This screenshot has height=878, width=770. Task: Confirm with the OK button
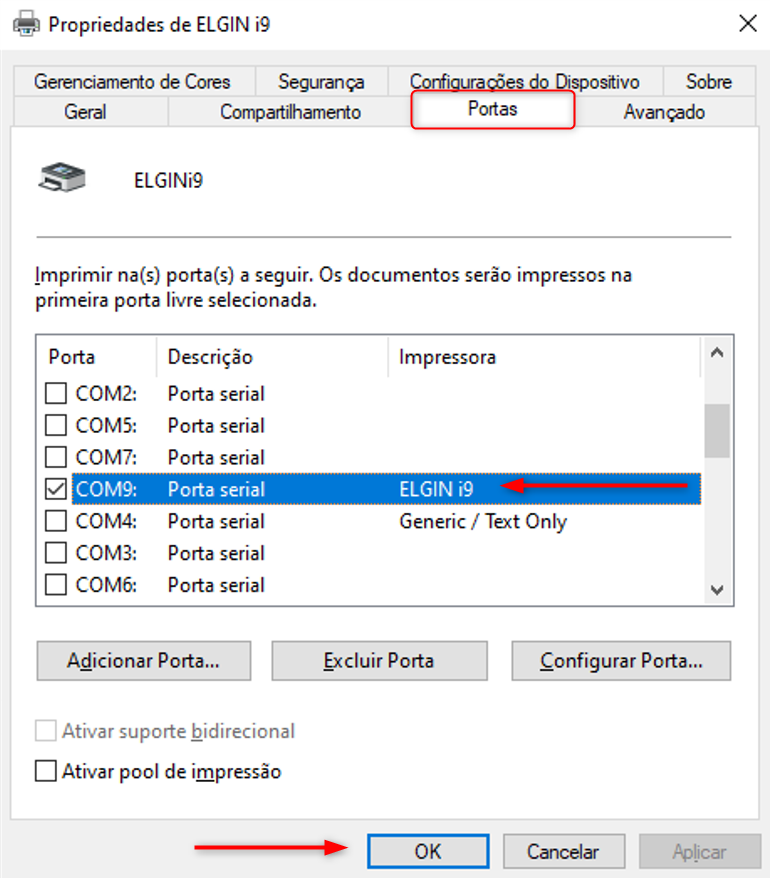pyautogui.click(x=428, y=852)
